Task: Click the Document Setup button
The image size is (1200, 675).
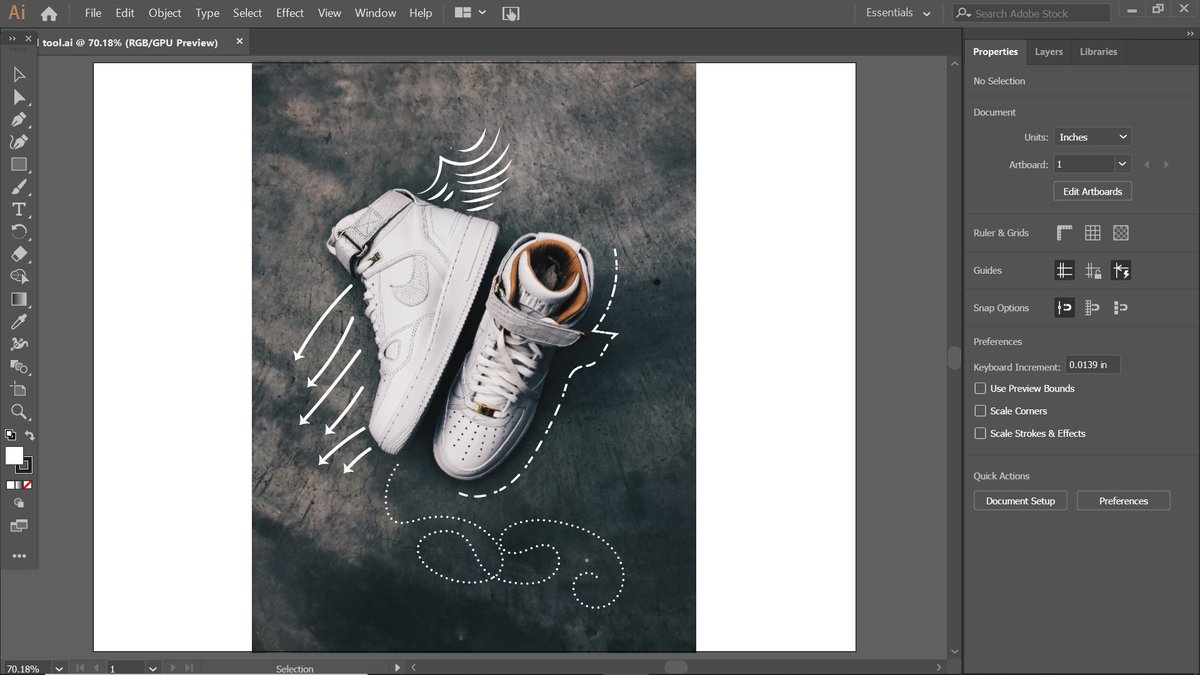Action: (x=1021, y=501)
